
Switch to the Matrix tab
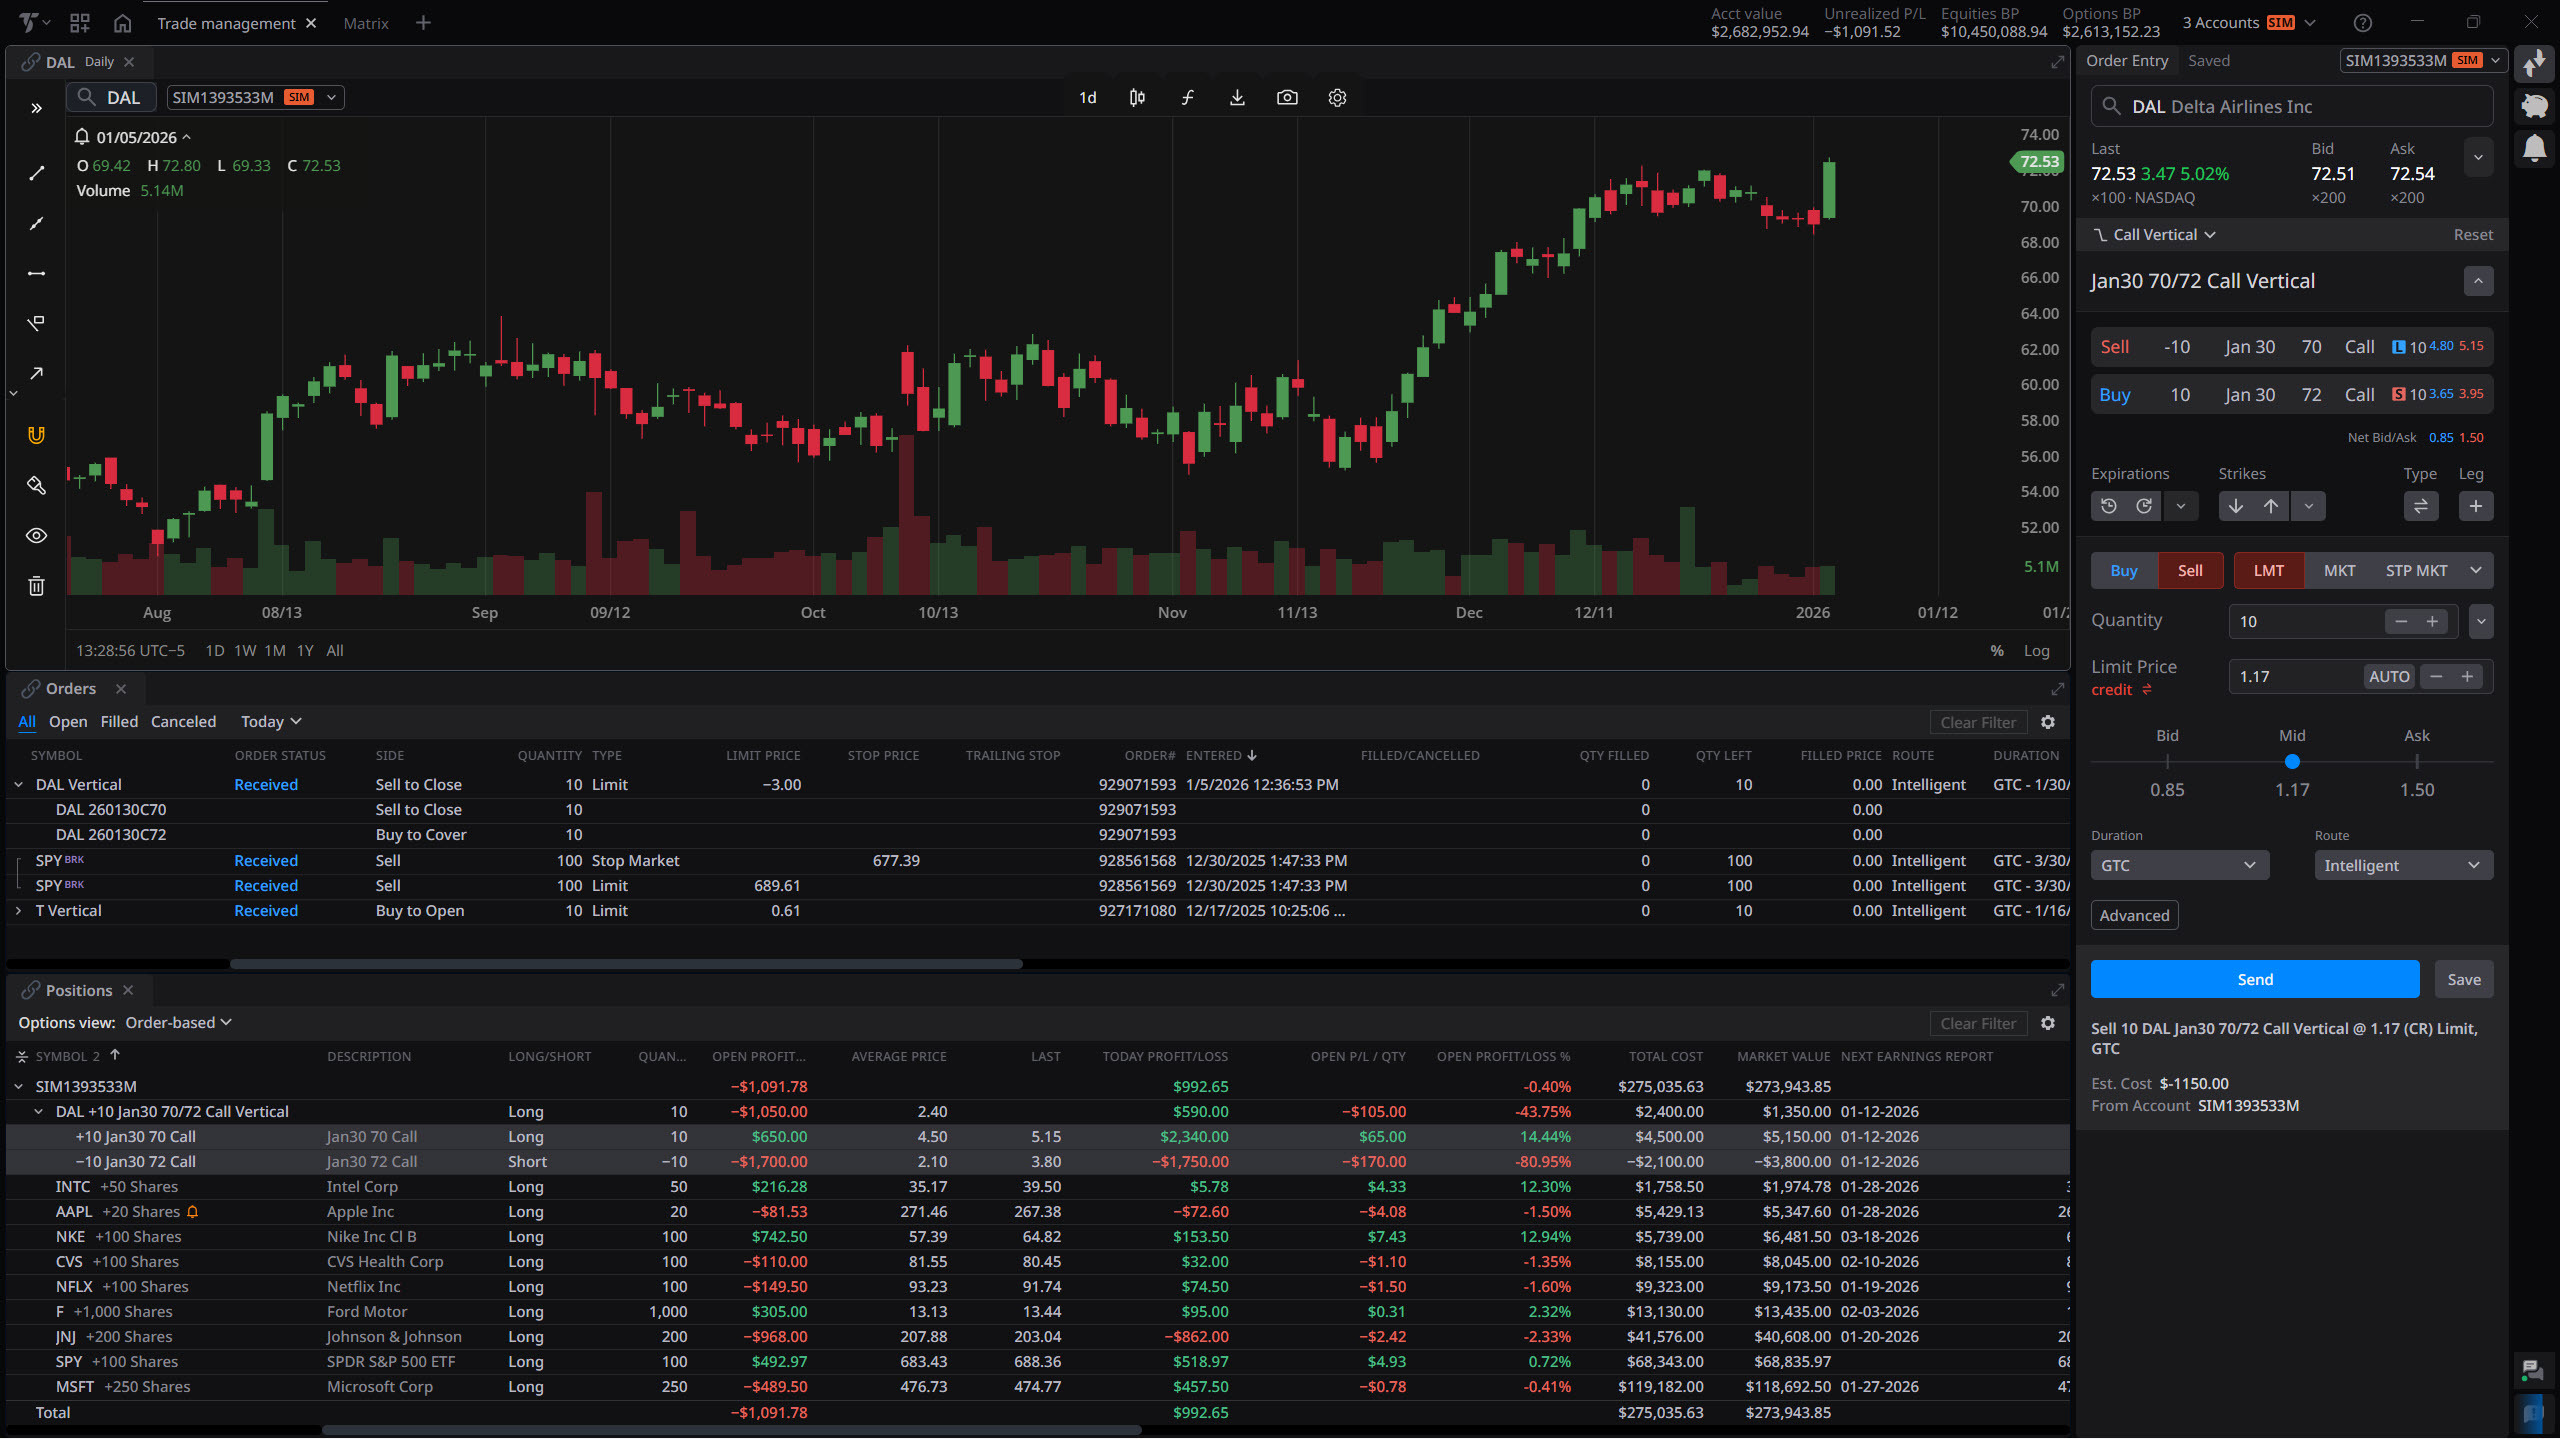366,23
